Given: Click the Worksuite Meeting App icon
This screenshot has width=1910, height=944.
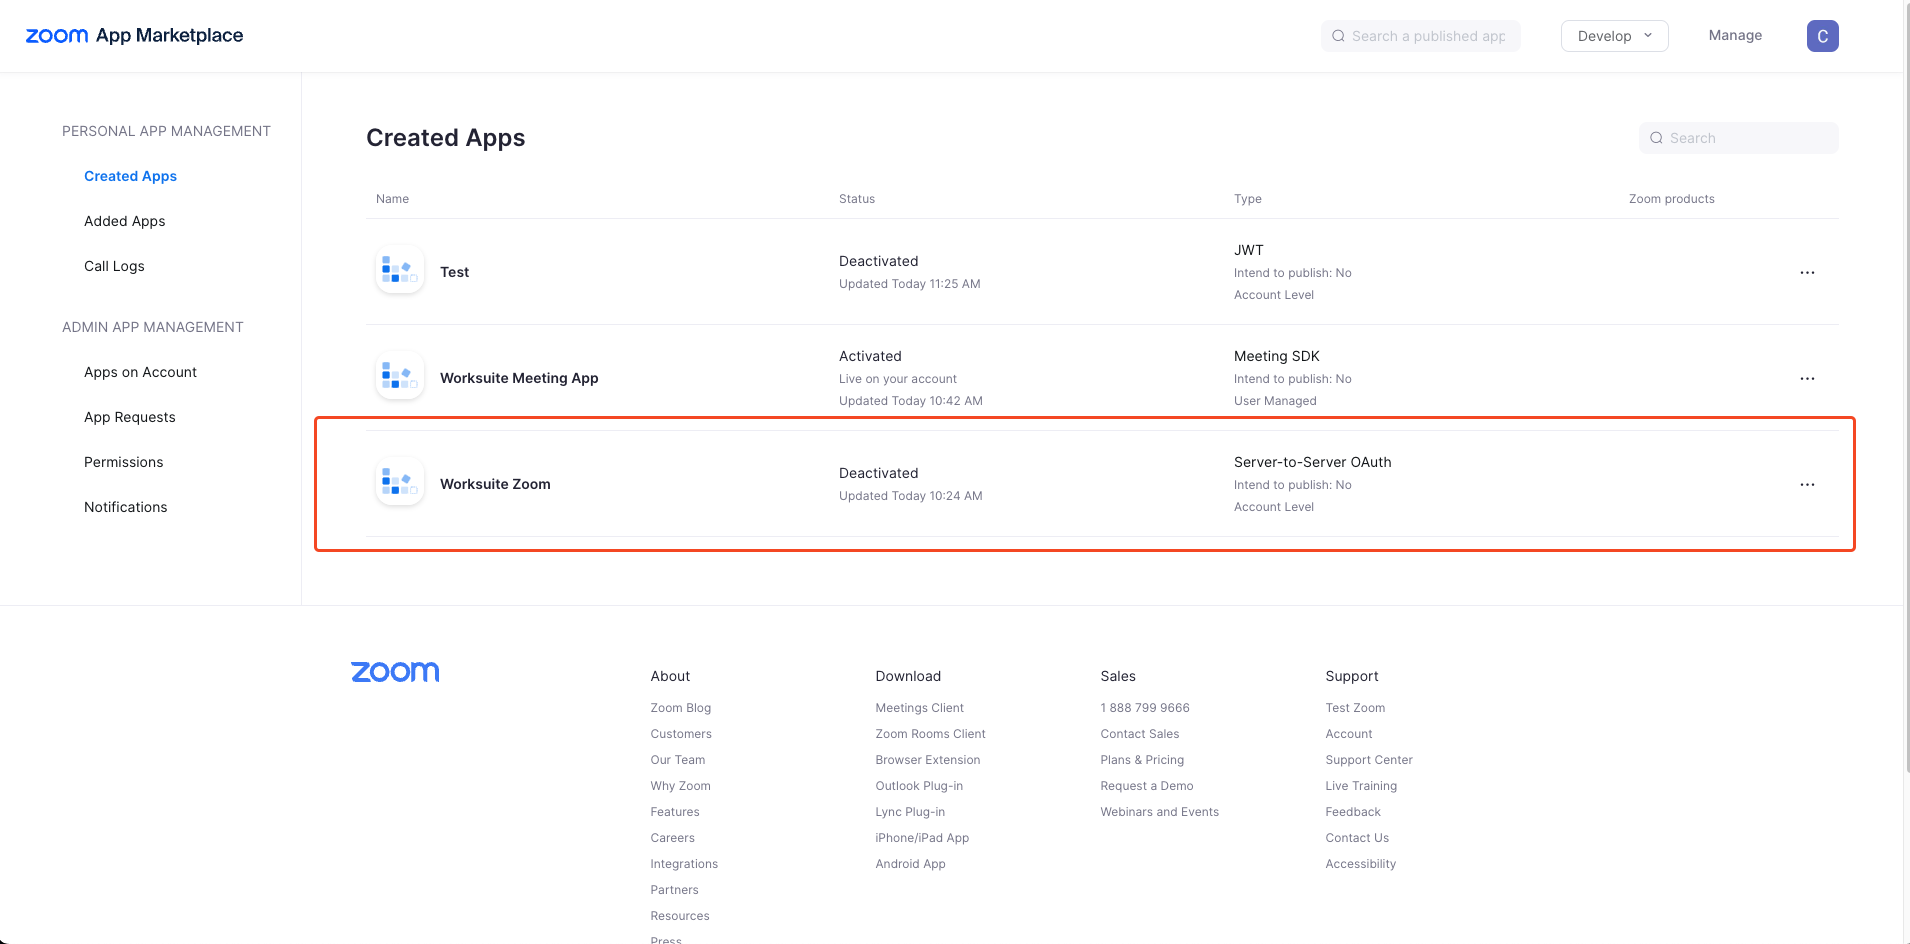Looking at the screenshot, I should coord(399,377).
